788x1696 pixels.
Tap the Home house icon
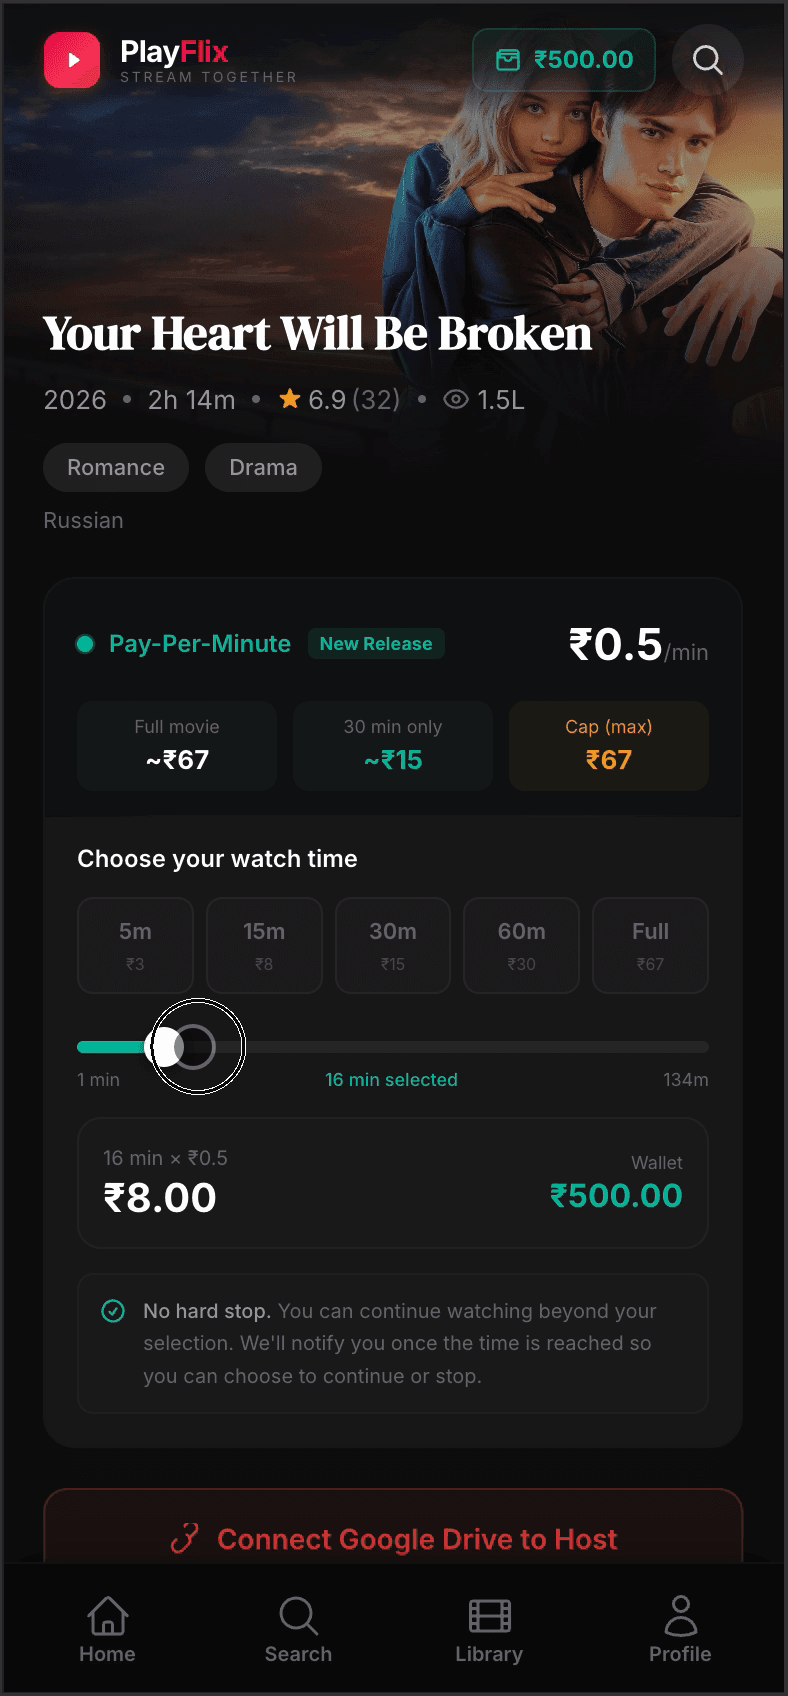[107, 1615]
